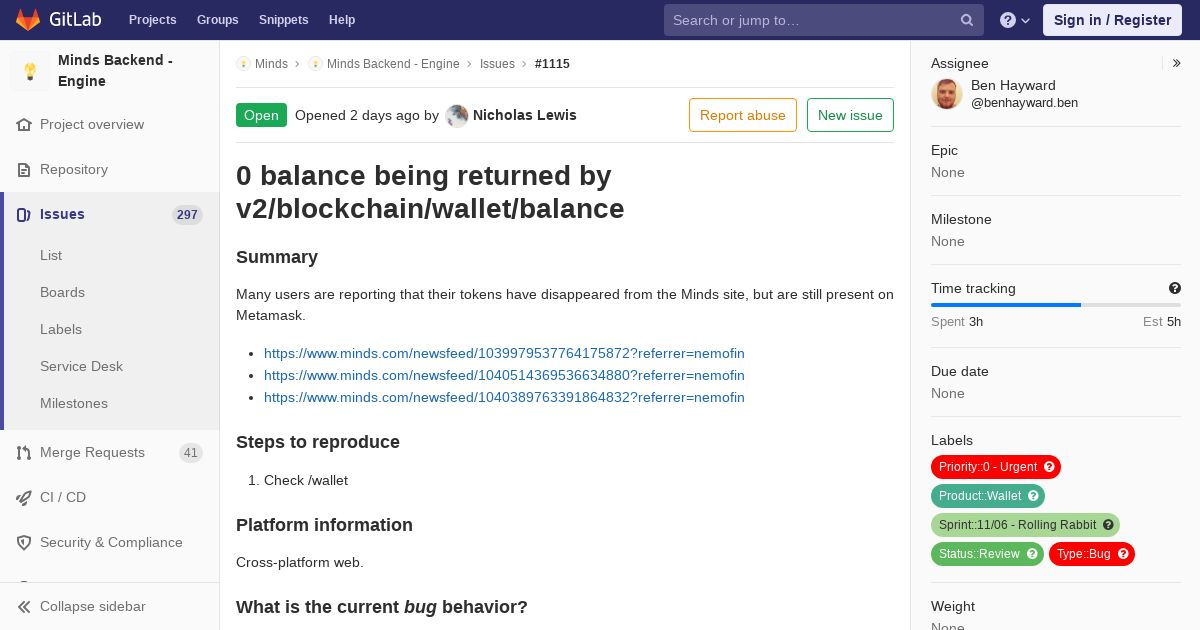Click the GitLab fox logo
1200x630 pixels.
[28, 19]
